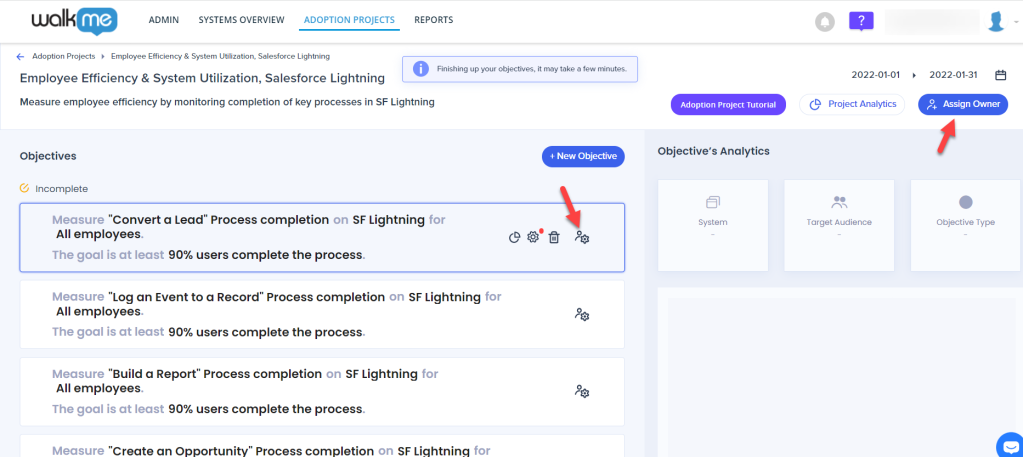
Task: Click the Project Analytics button
Action: point(852,104)
